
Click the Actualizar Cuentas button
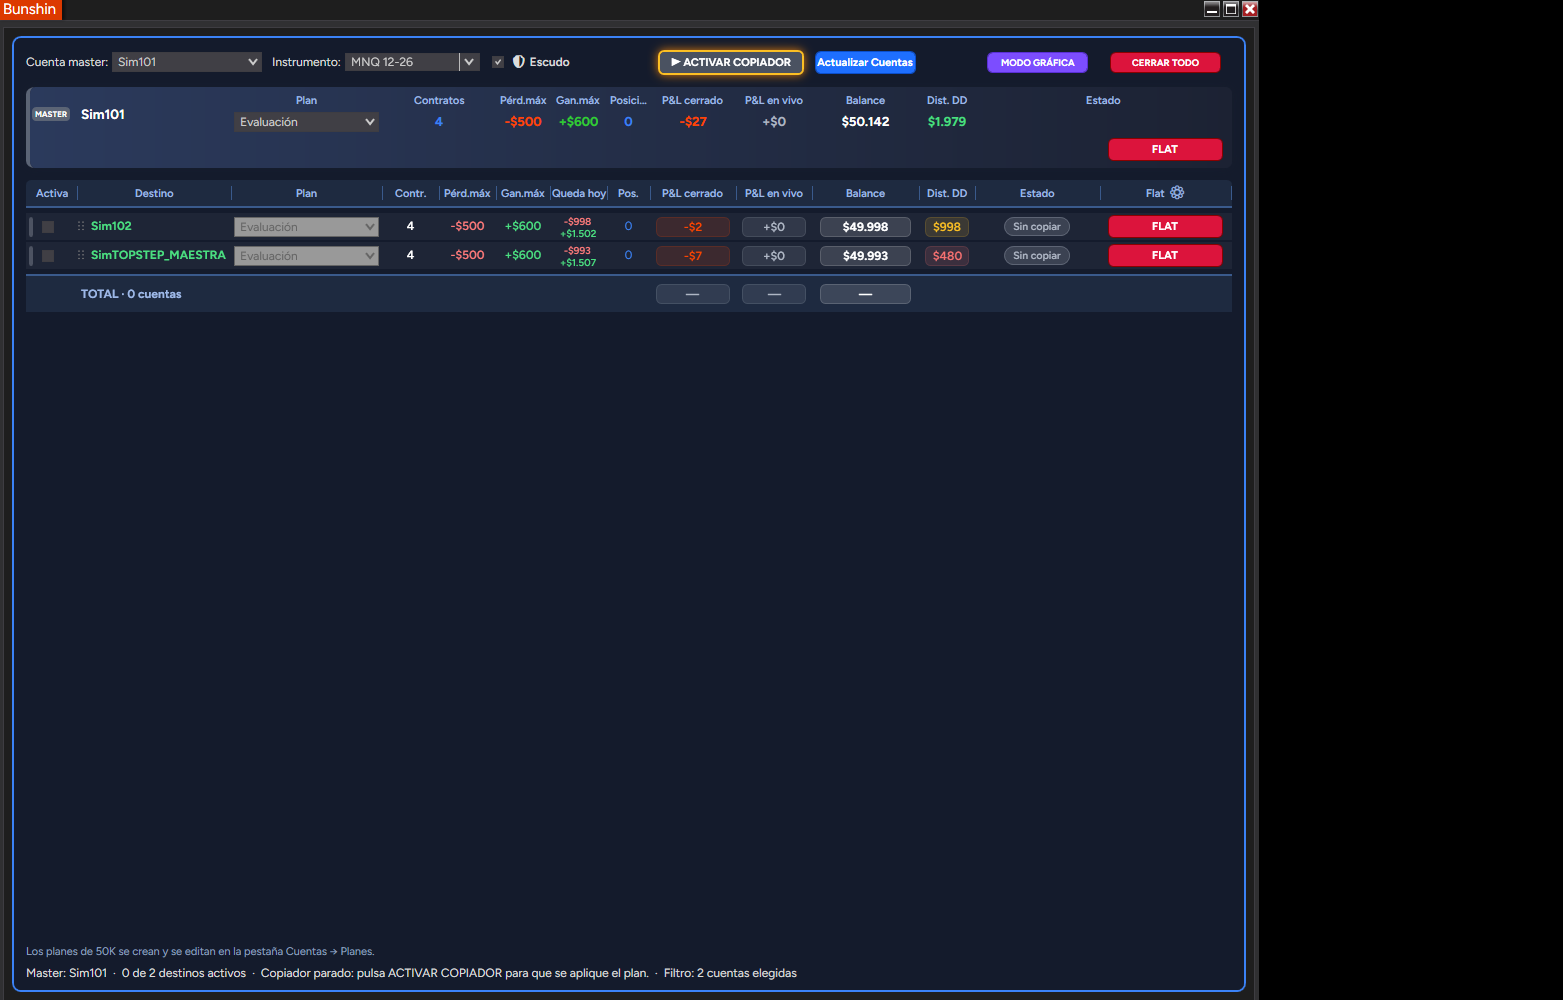tap(865, 62)
